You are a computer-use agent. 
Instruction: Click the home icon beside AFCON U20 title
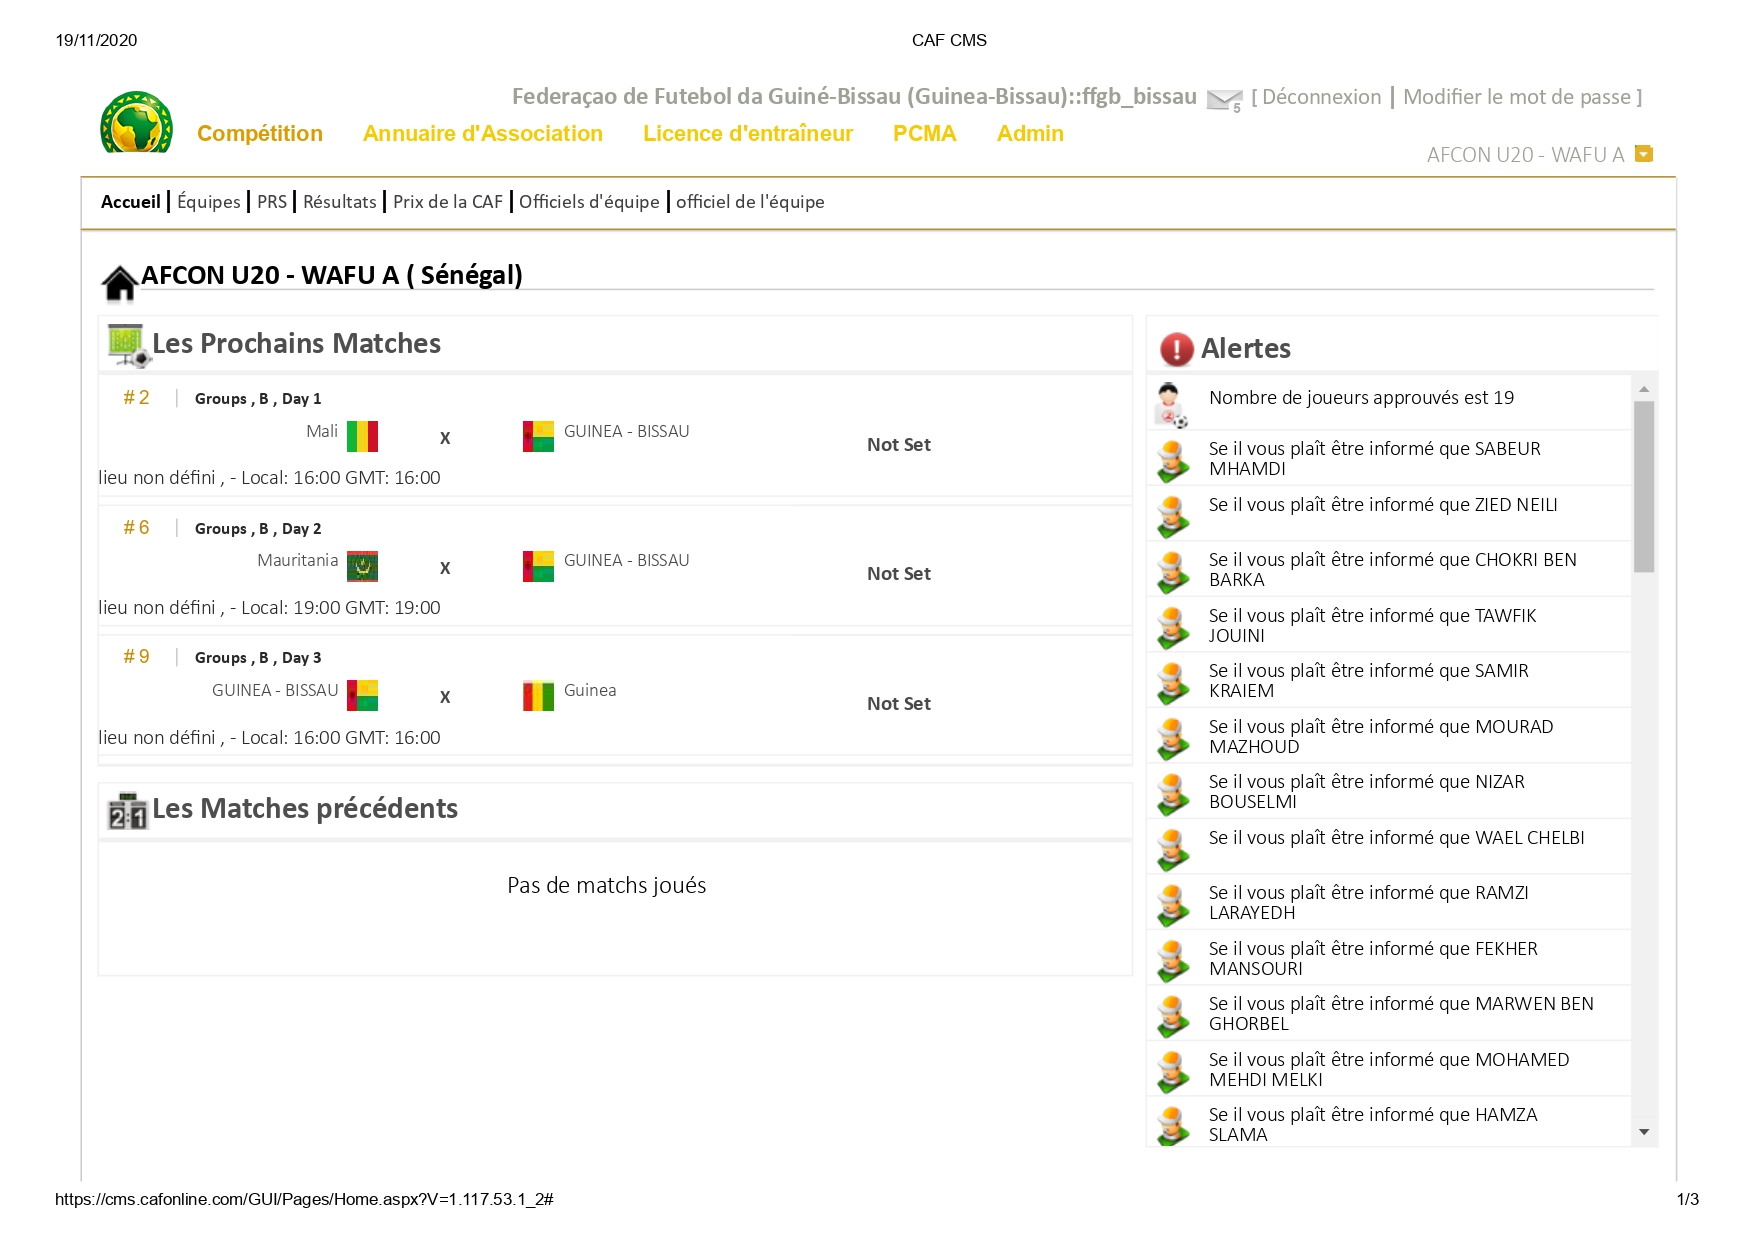click(120, 283)
